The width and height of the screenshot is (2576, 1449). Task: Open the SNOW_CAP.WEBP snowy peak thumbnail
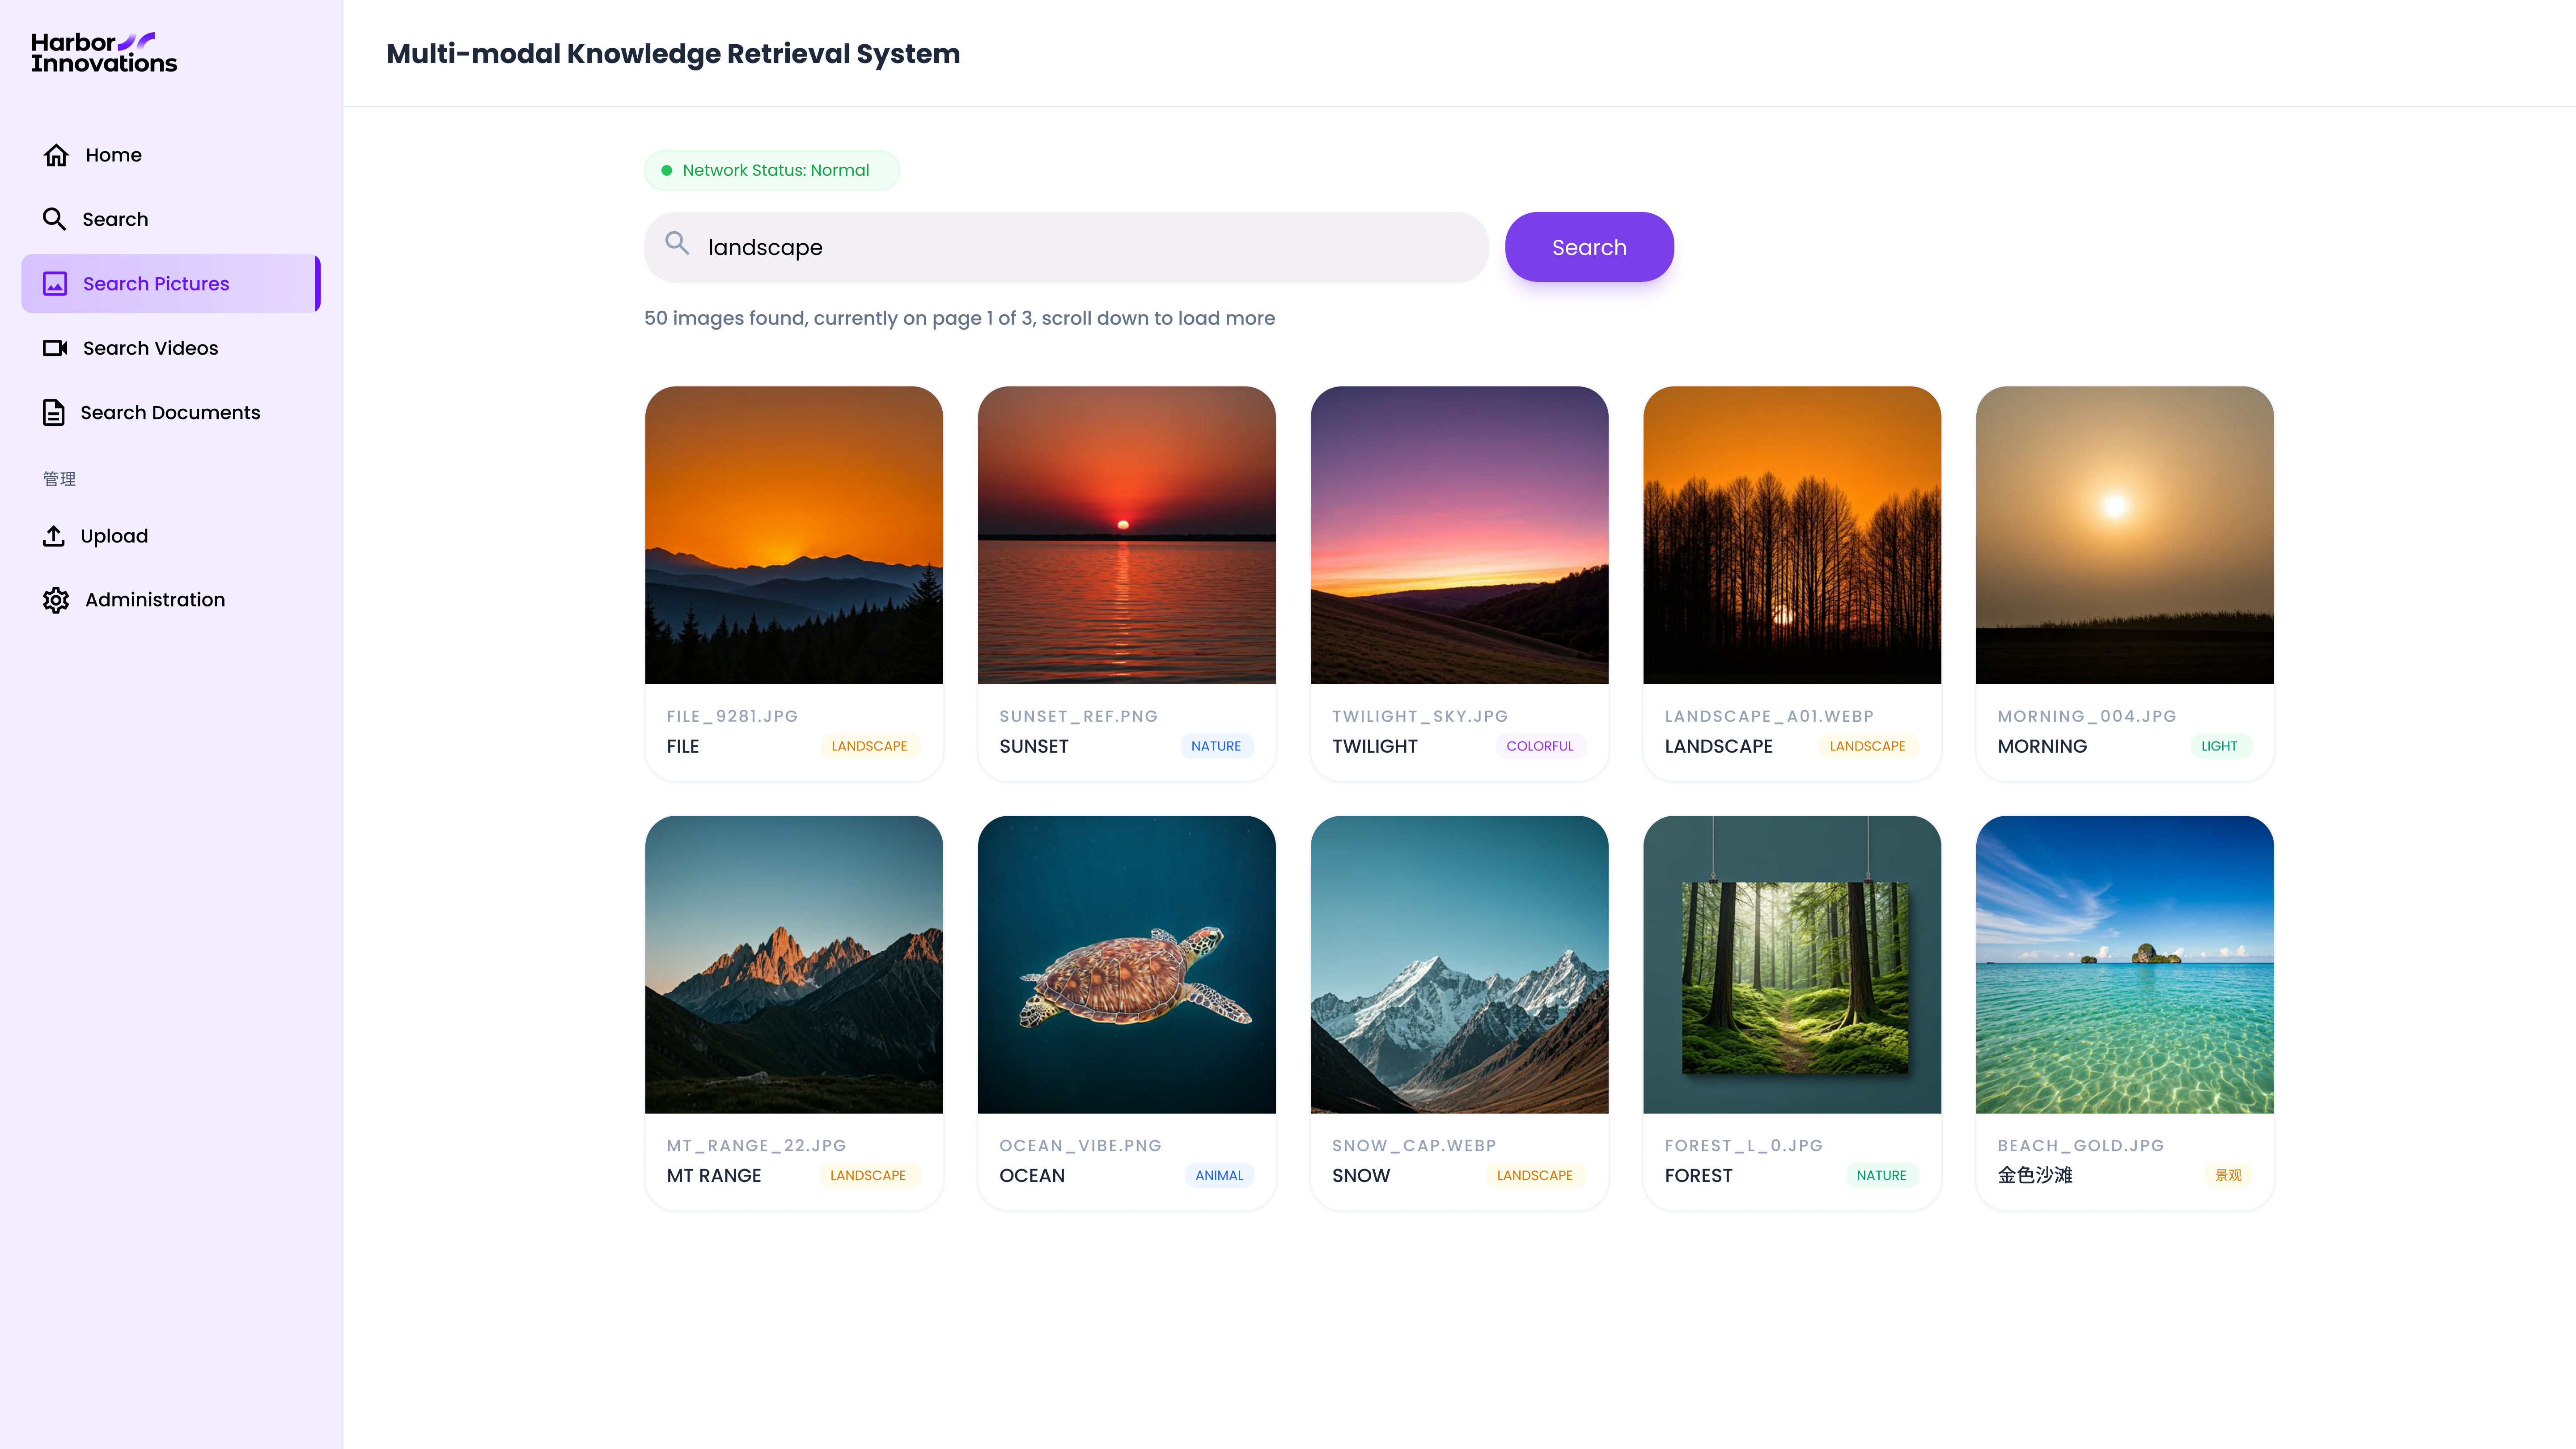1460,964
